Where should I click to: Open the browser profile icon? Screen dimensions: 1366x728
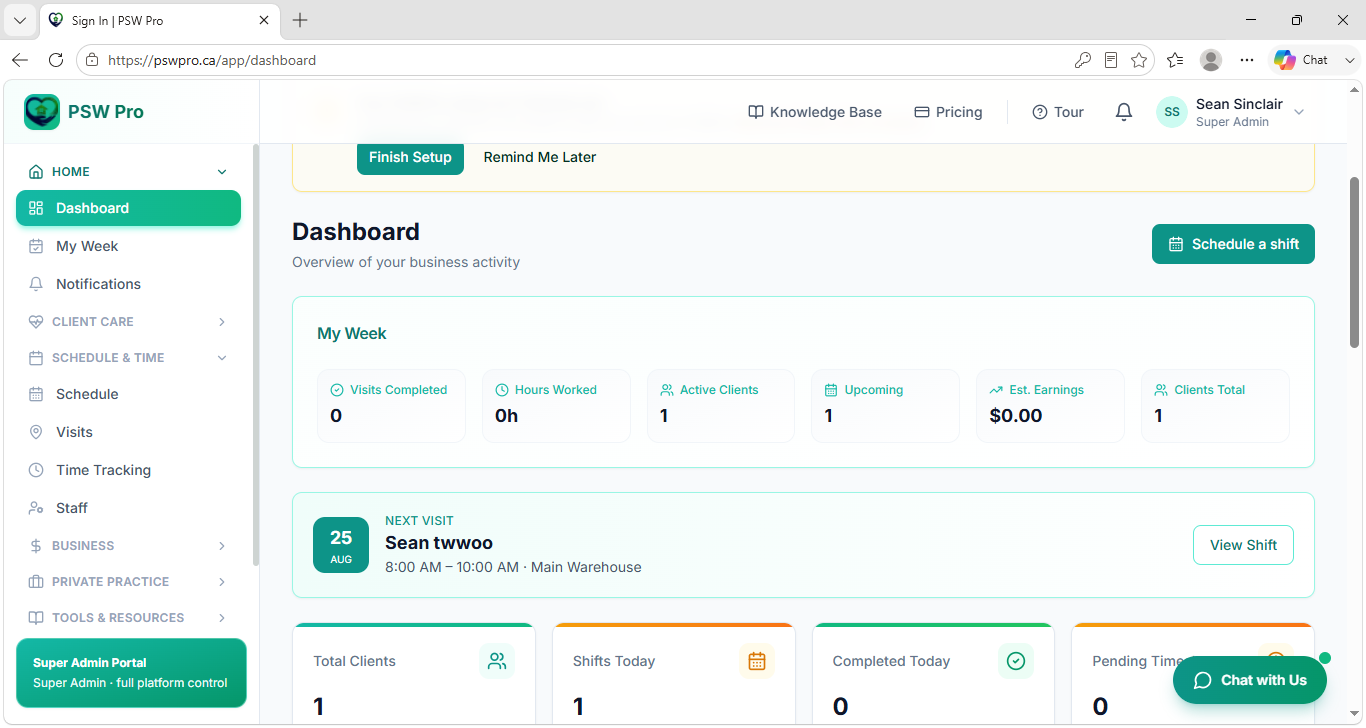(1211, 60)
